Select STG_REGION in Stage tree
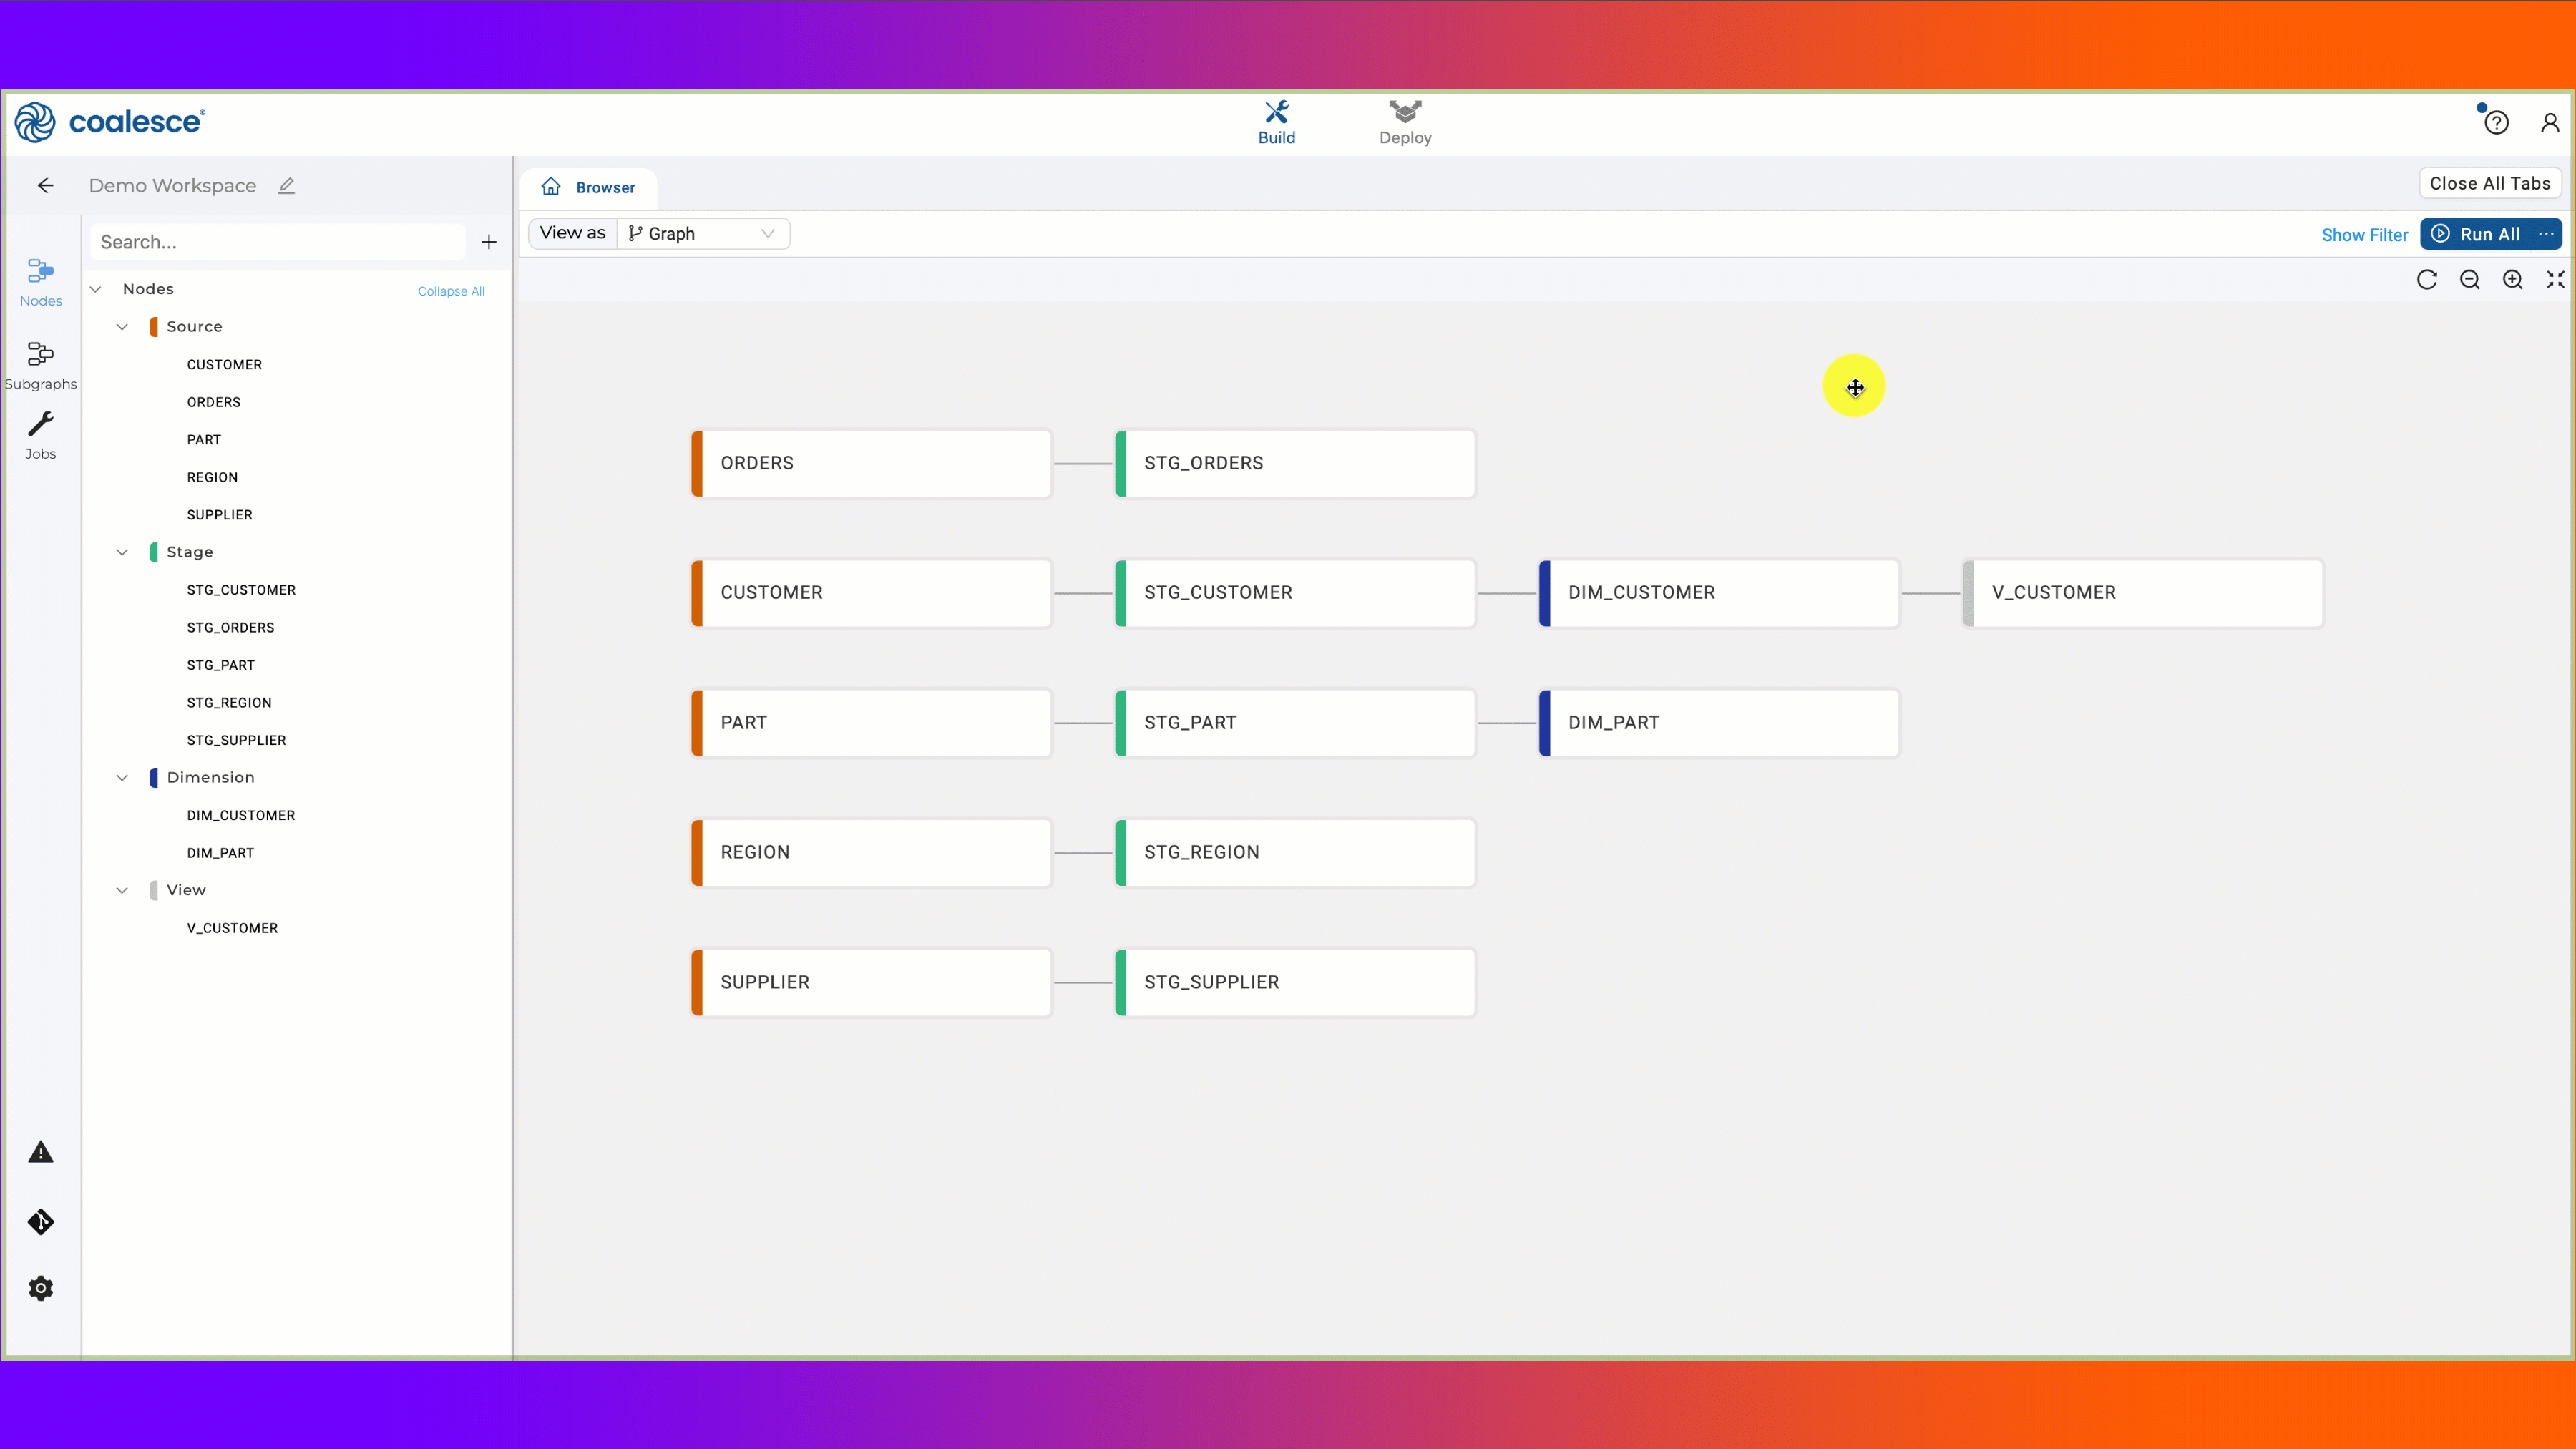This screenshot has width=2576, height=1449. tap(229, 703)
